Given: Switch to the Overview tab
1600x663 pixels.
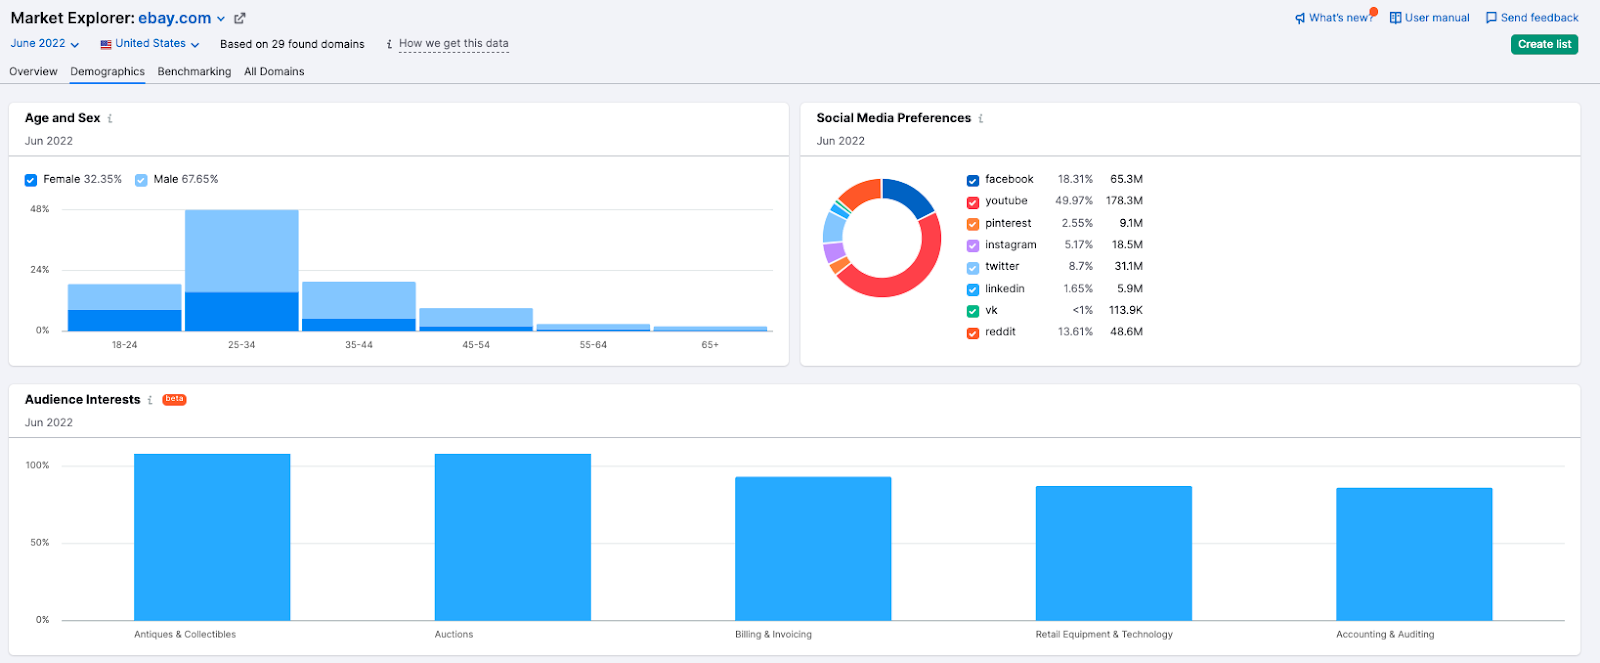Looking at the screenshot, I should pyautogui.click(x=33, y=72).
